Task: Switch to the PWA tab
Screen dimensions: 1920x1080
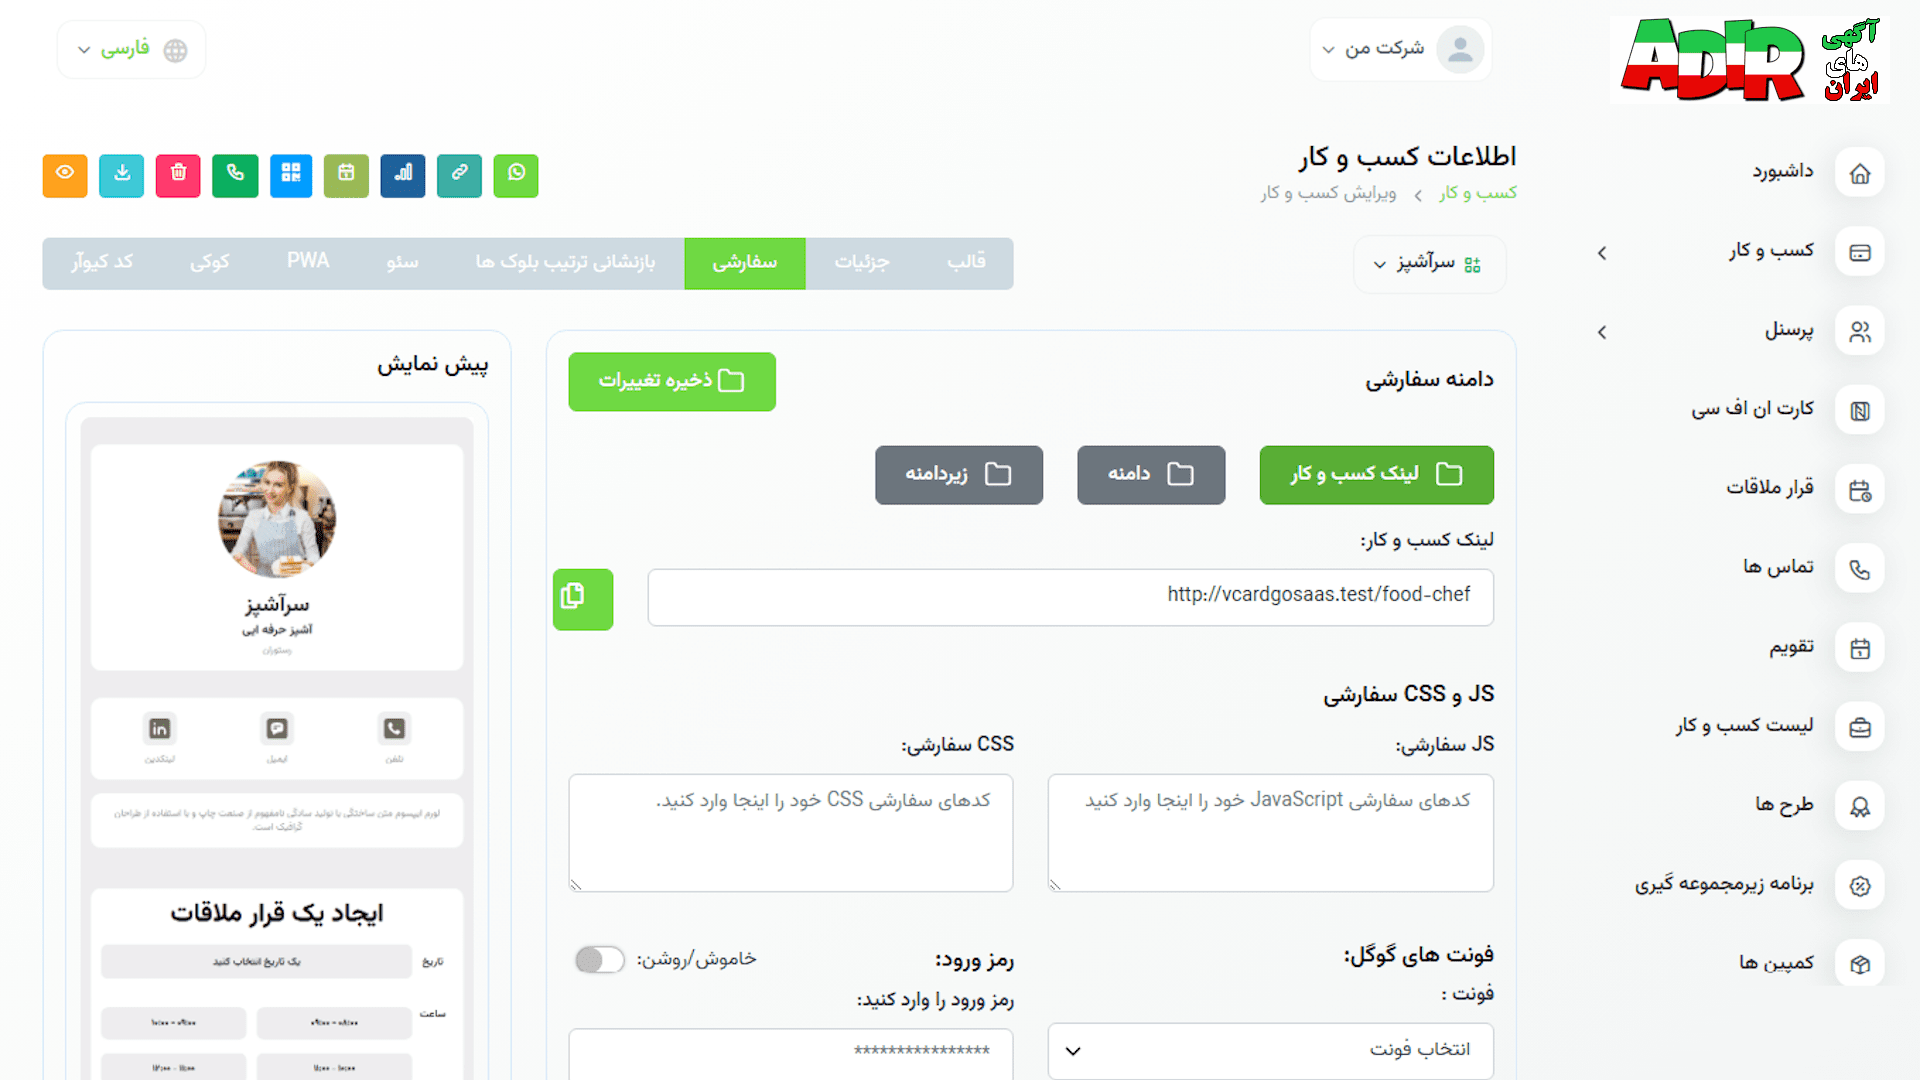Action: (x=308, y=262)
